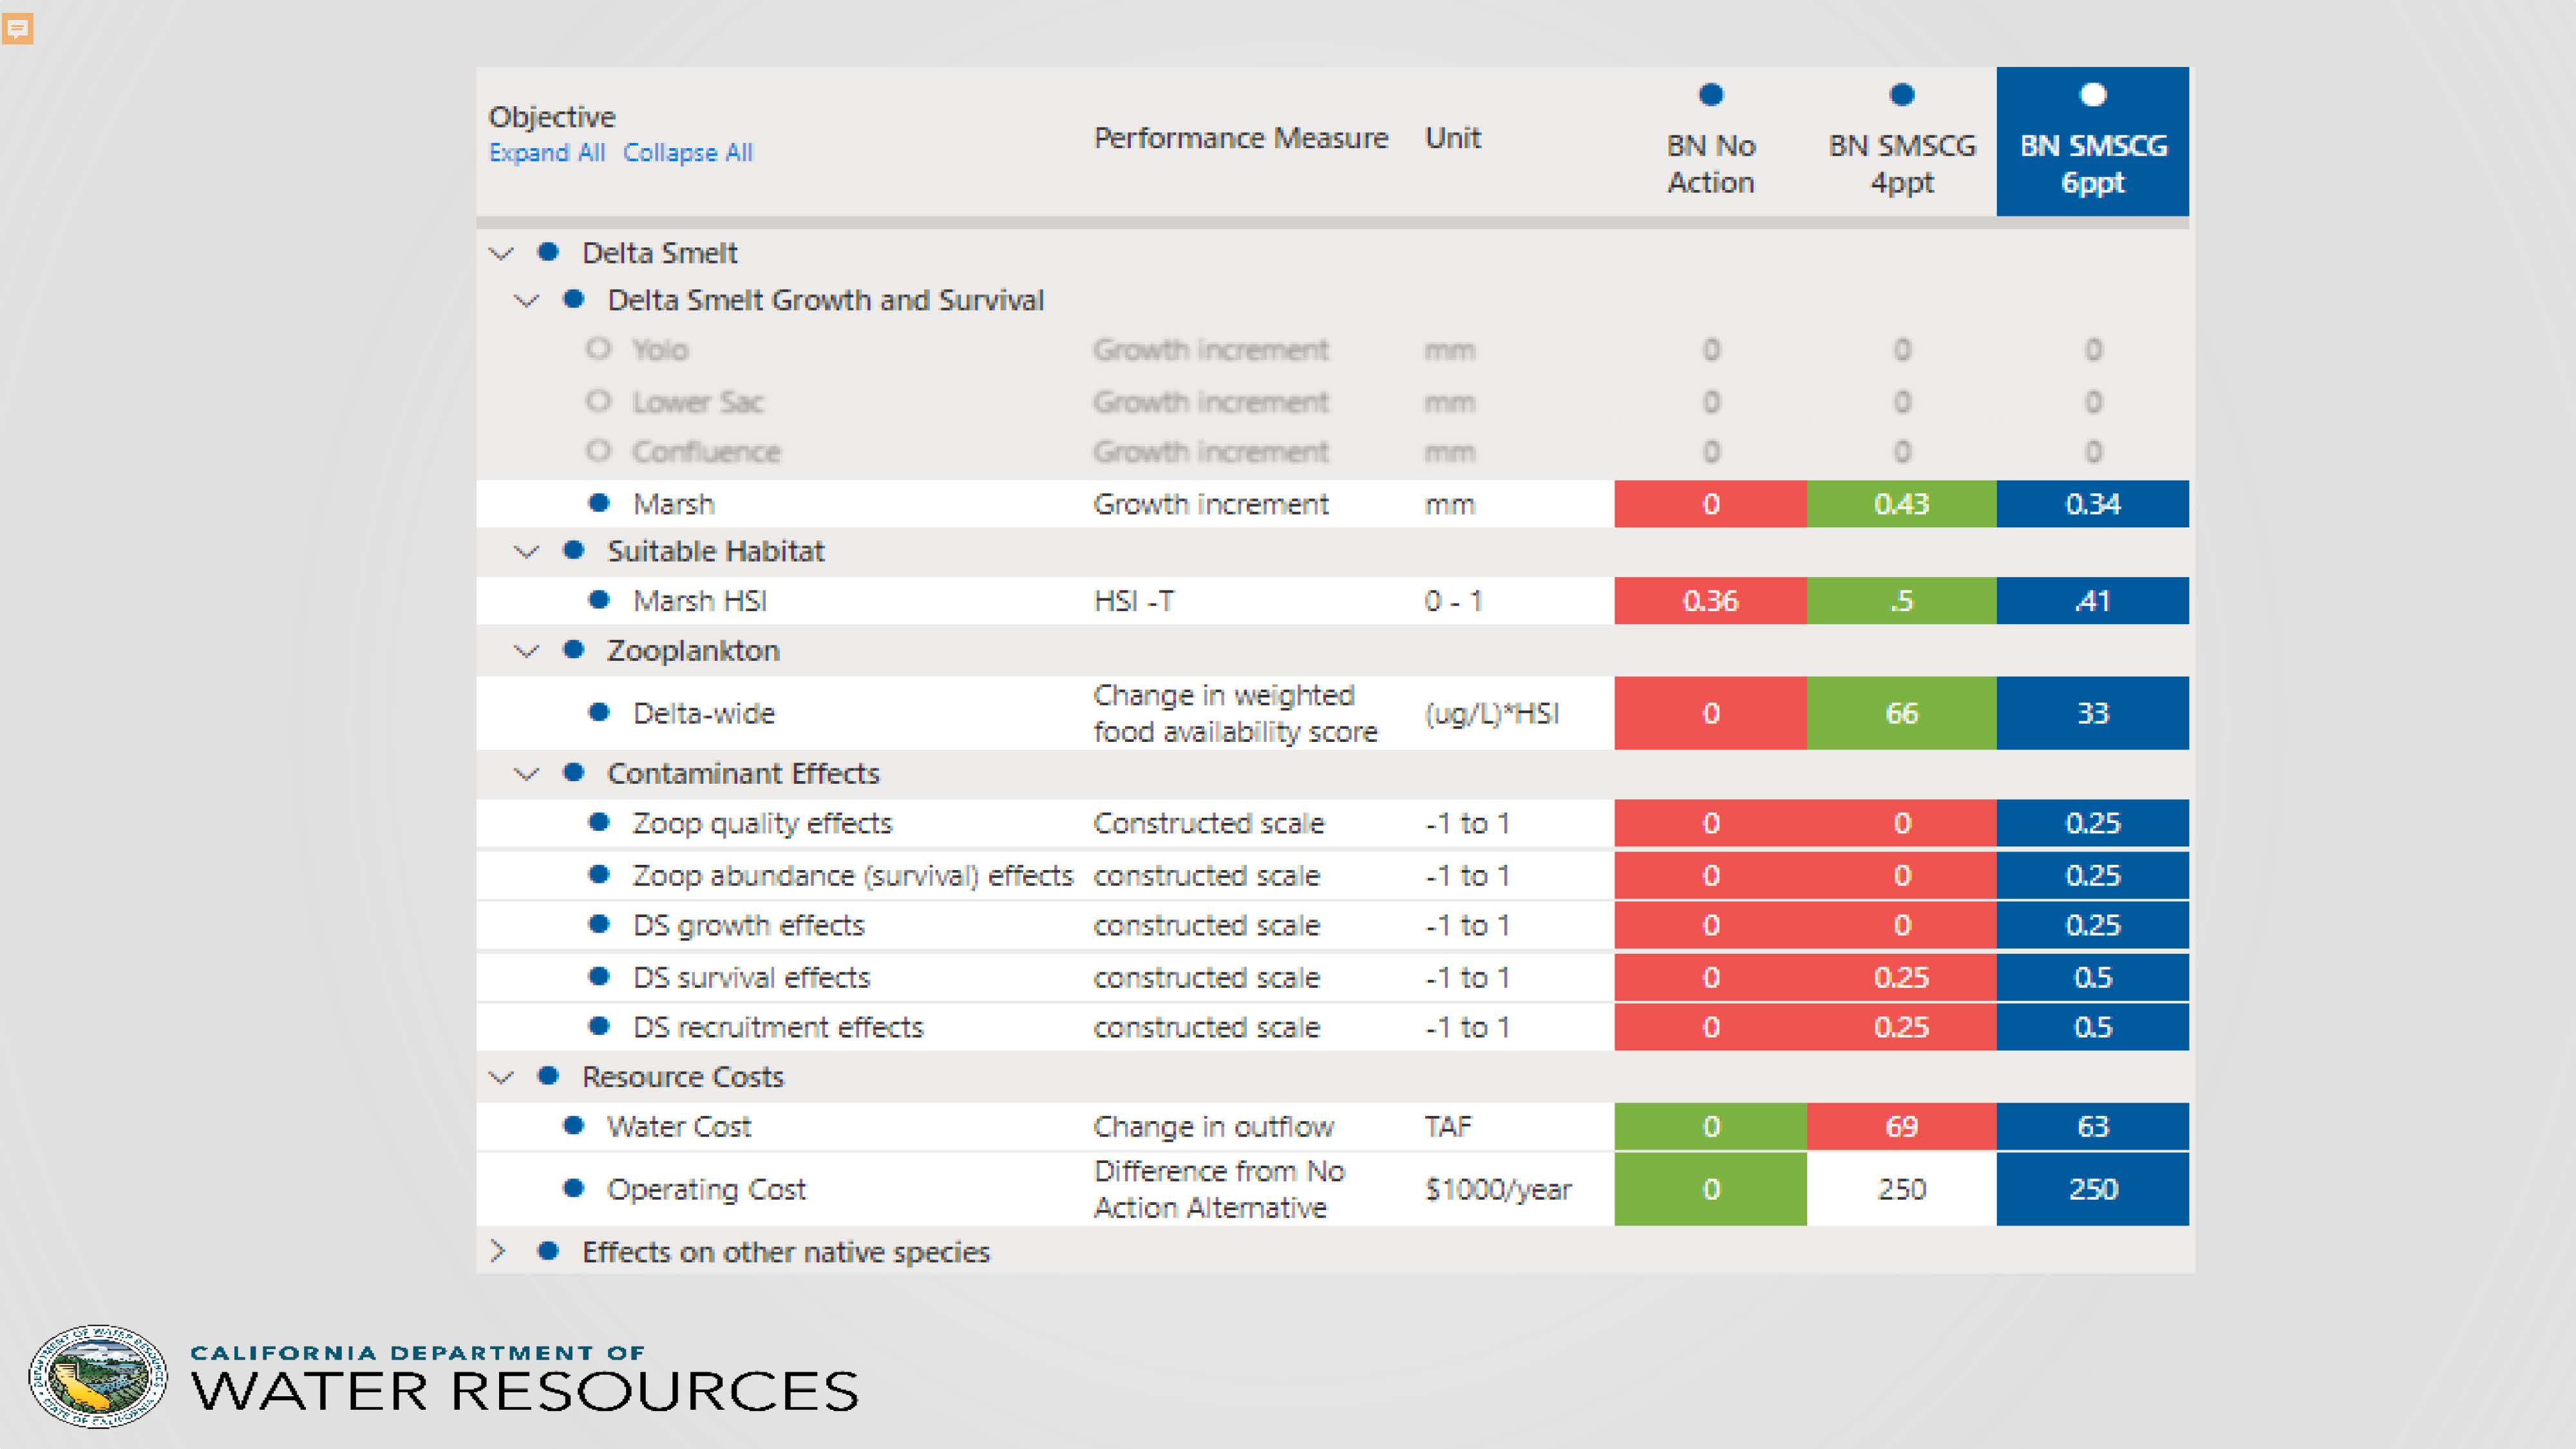Click the bullet icon beside Water Cost
Viewport: 2576px width, 1449px height.
574,1126
